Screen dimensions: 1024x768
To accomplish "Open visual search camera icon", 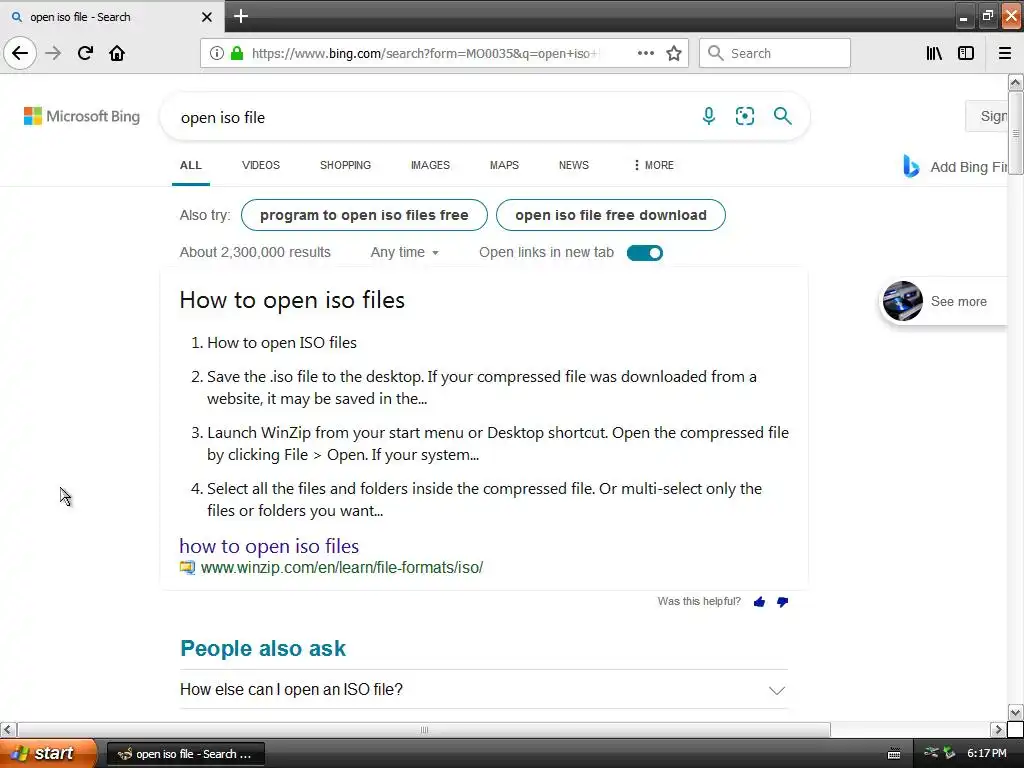I will click(x=745, y=116).
